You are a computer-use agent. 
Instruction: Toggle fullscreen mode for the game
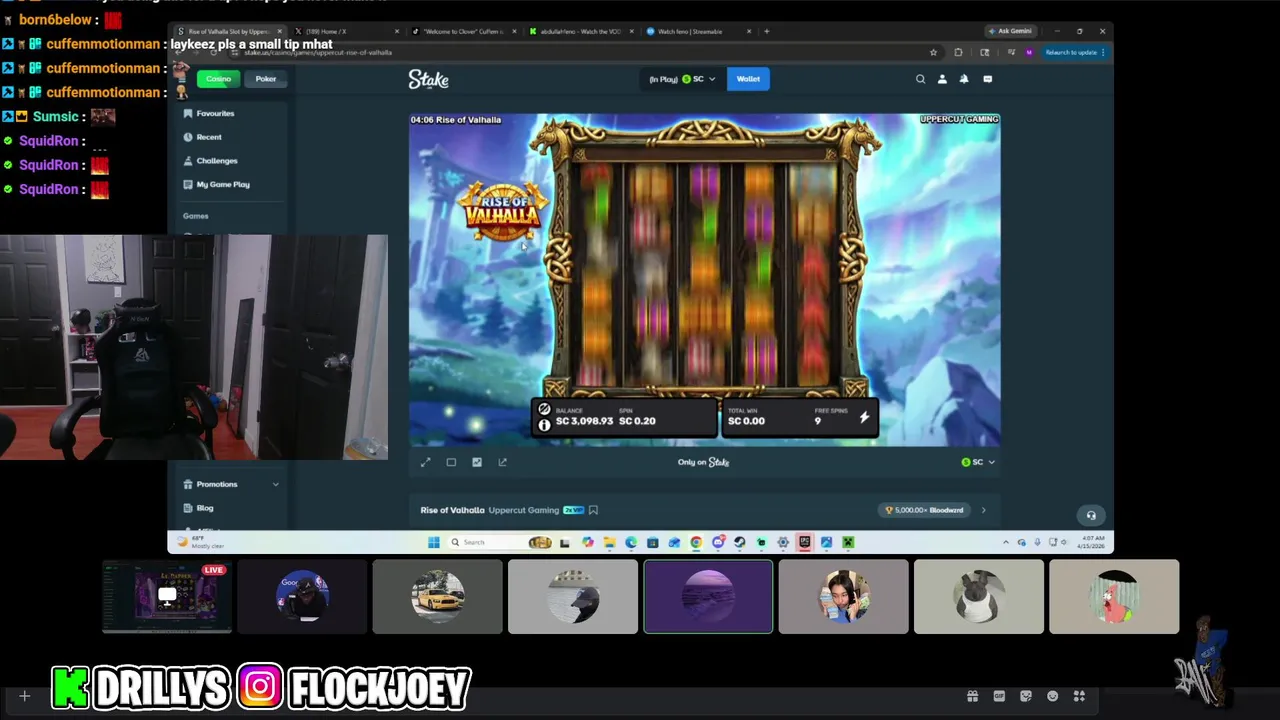425,462
